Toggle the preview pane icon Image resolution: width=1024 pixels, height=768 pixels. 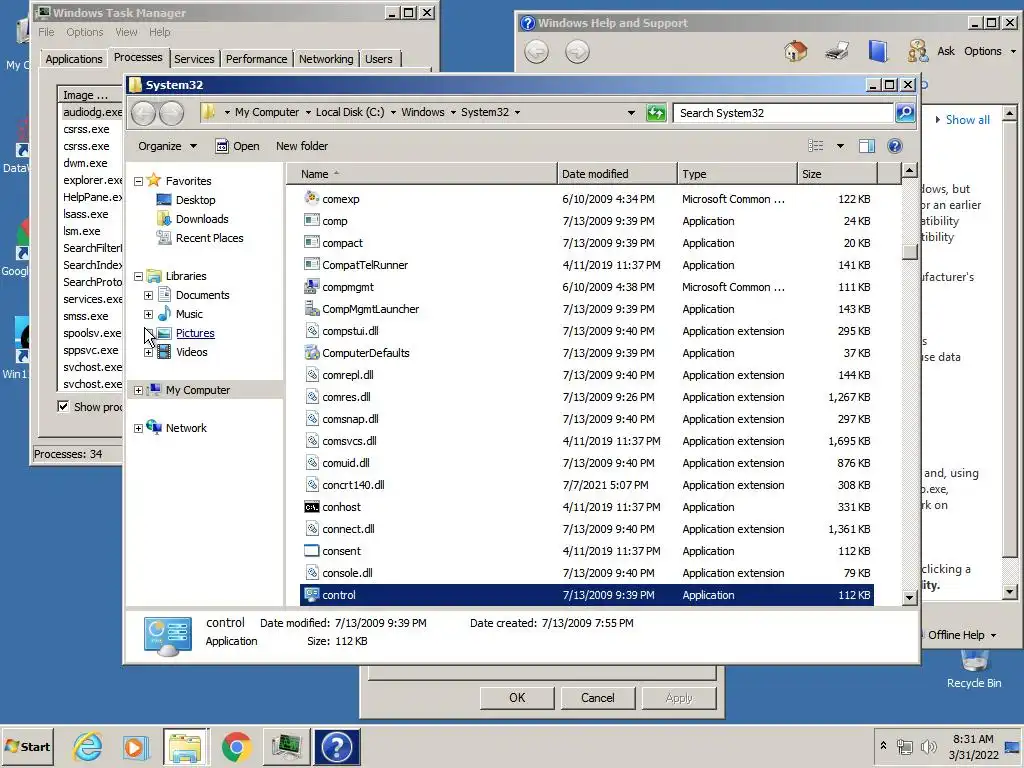(867, 146)
